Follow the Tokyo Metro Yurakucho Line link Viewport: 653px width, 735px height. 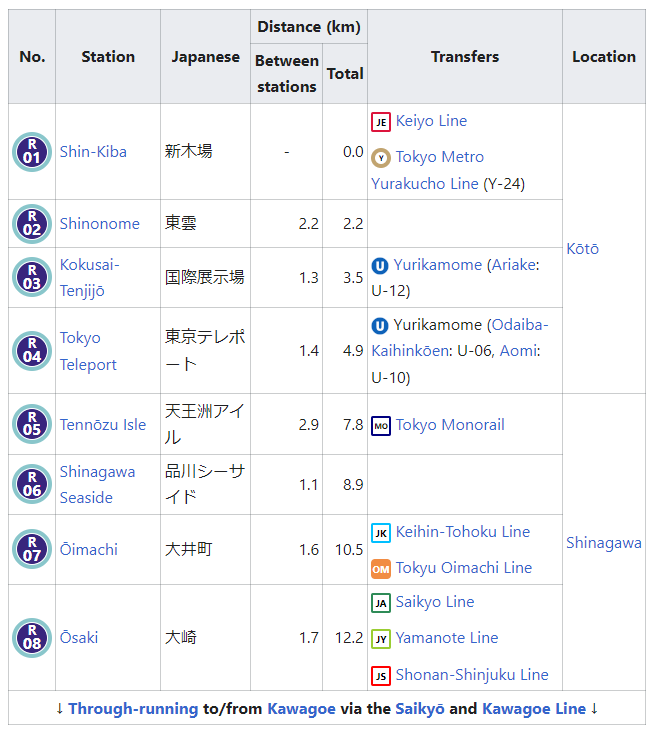click(428, 170)
